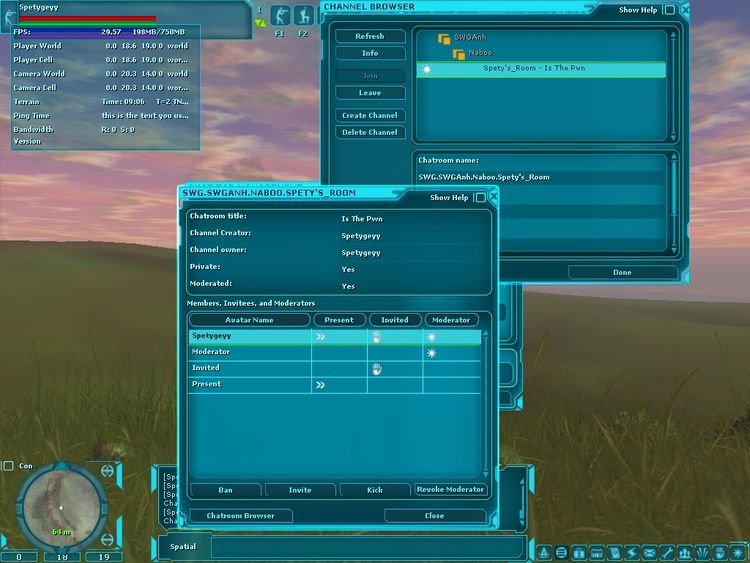Open the mail envelope icon in bottom toolbar
750x563 pixels.
(x=649, y=552)
